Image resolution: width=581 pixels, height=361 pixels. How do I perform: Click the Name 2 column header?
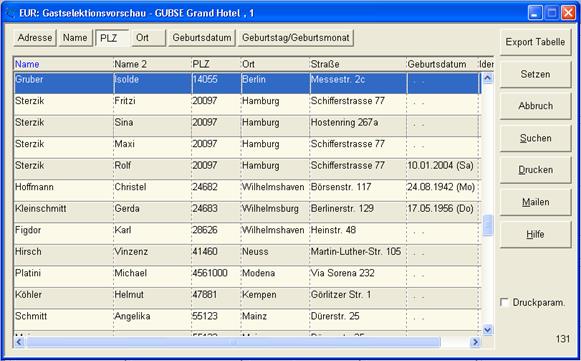pos(152,64)
